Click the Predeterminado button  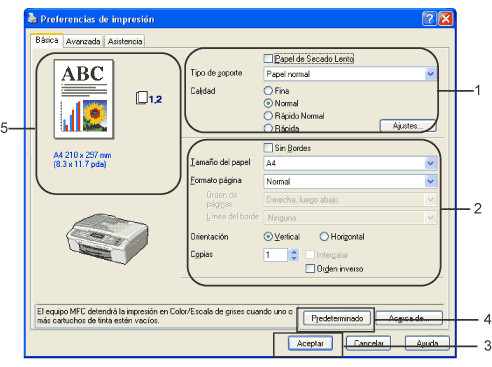pos(337,318)
